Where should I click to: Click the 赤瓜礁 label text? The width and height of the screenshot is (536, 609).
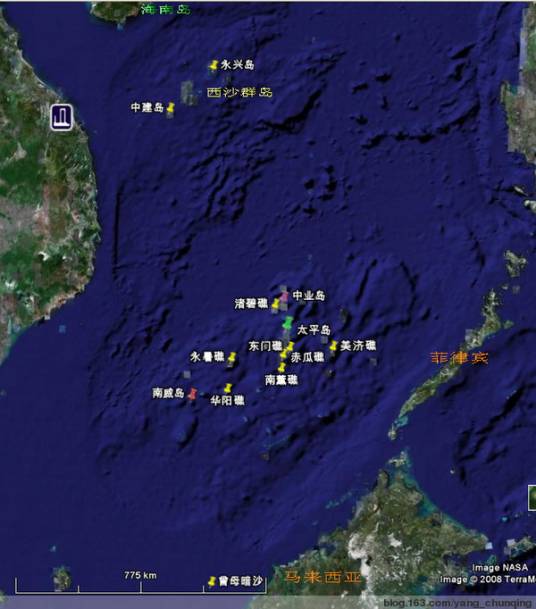point(308,357)
